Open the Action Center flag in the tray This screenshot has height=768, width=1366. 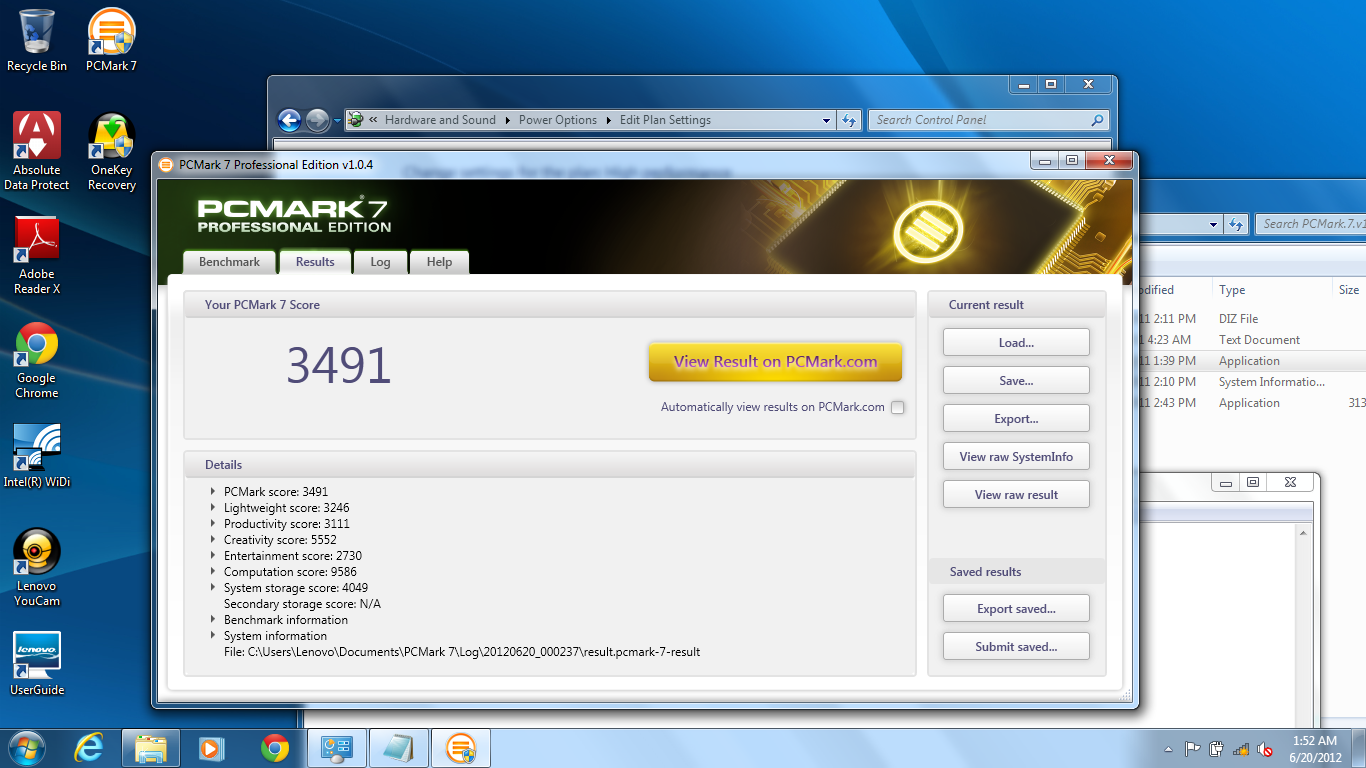[x=1192, y=748]
